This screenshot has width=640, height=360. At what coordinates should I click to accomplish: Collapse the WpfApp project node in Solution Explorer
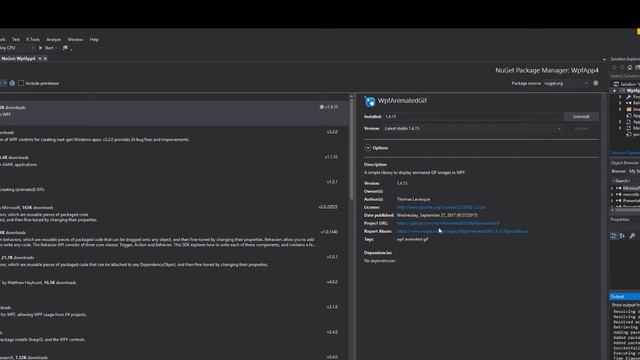pyautogui.click(x=614, y=91)
